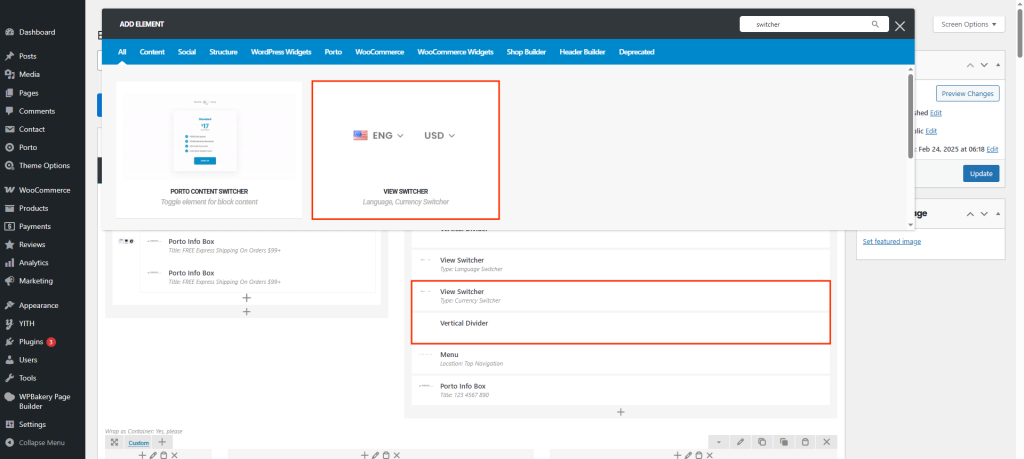This screenshot has width=1024, height=459.
Task: Collapse the admin sidebar menu
Action: point(40,442)
